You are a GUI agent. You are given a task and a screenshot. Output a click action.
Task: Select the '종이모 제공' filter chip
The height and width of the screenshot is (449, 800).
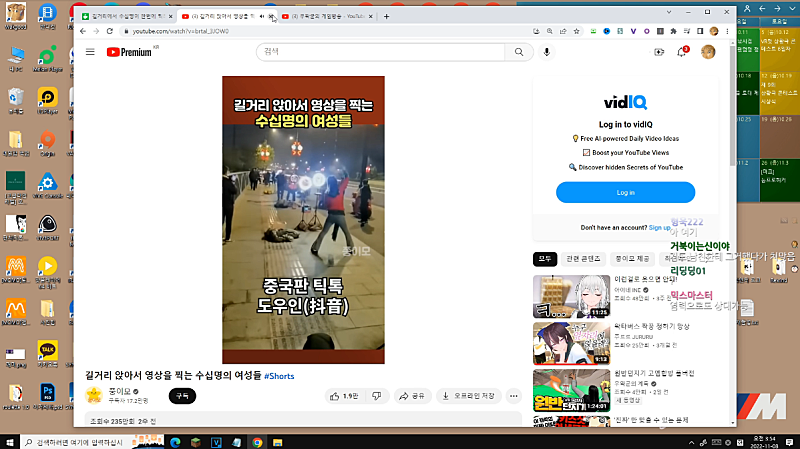(x=632, y=259)
